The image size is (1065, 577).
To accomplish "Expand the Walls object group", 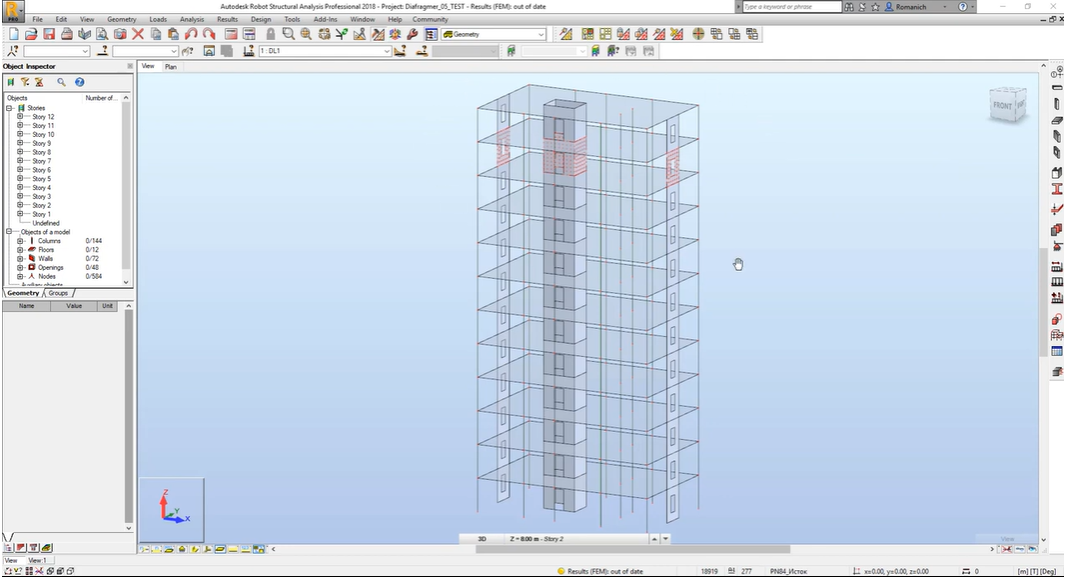I will pos(20,259).
